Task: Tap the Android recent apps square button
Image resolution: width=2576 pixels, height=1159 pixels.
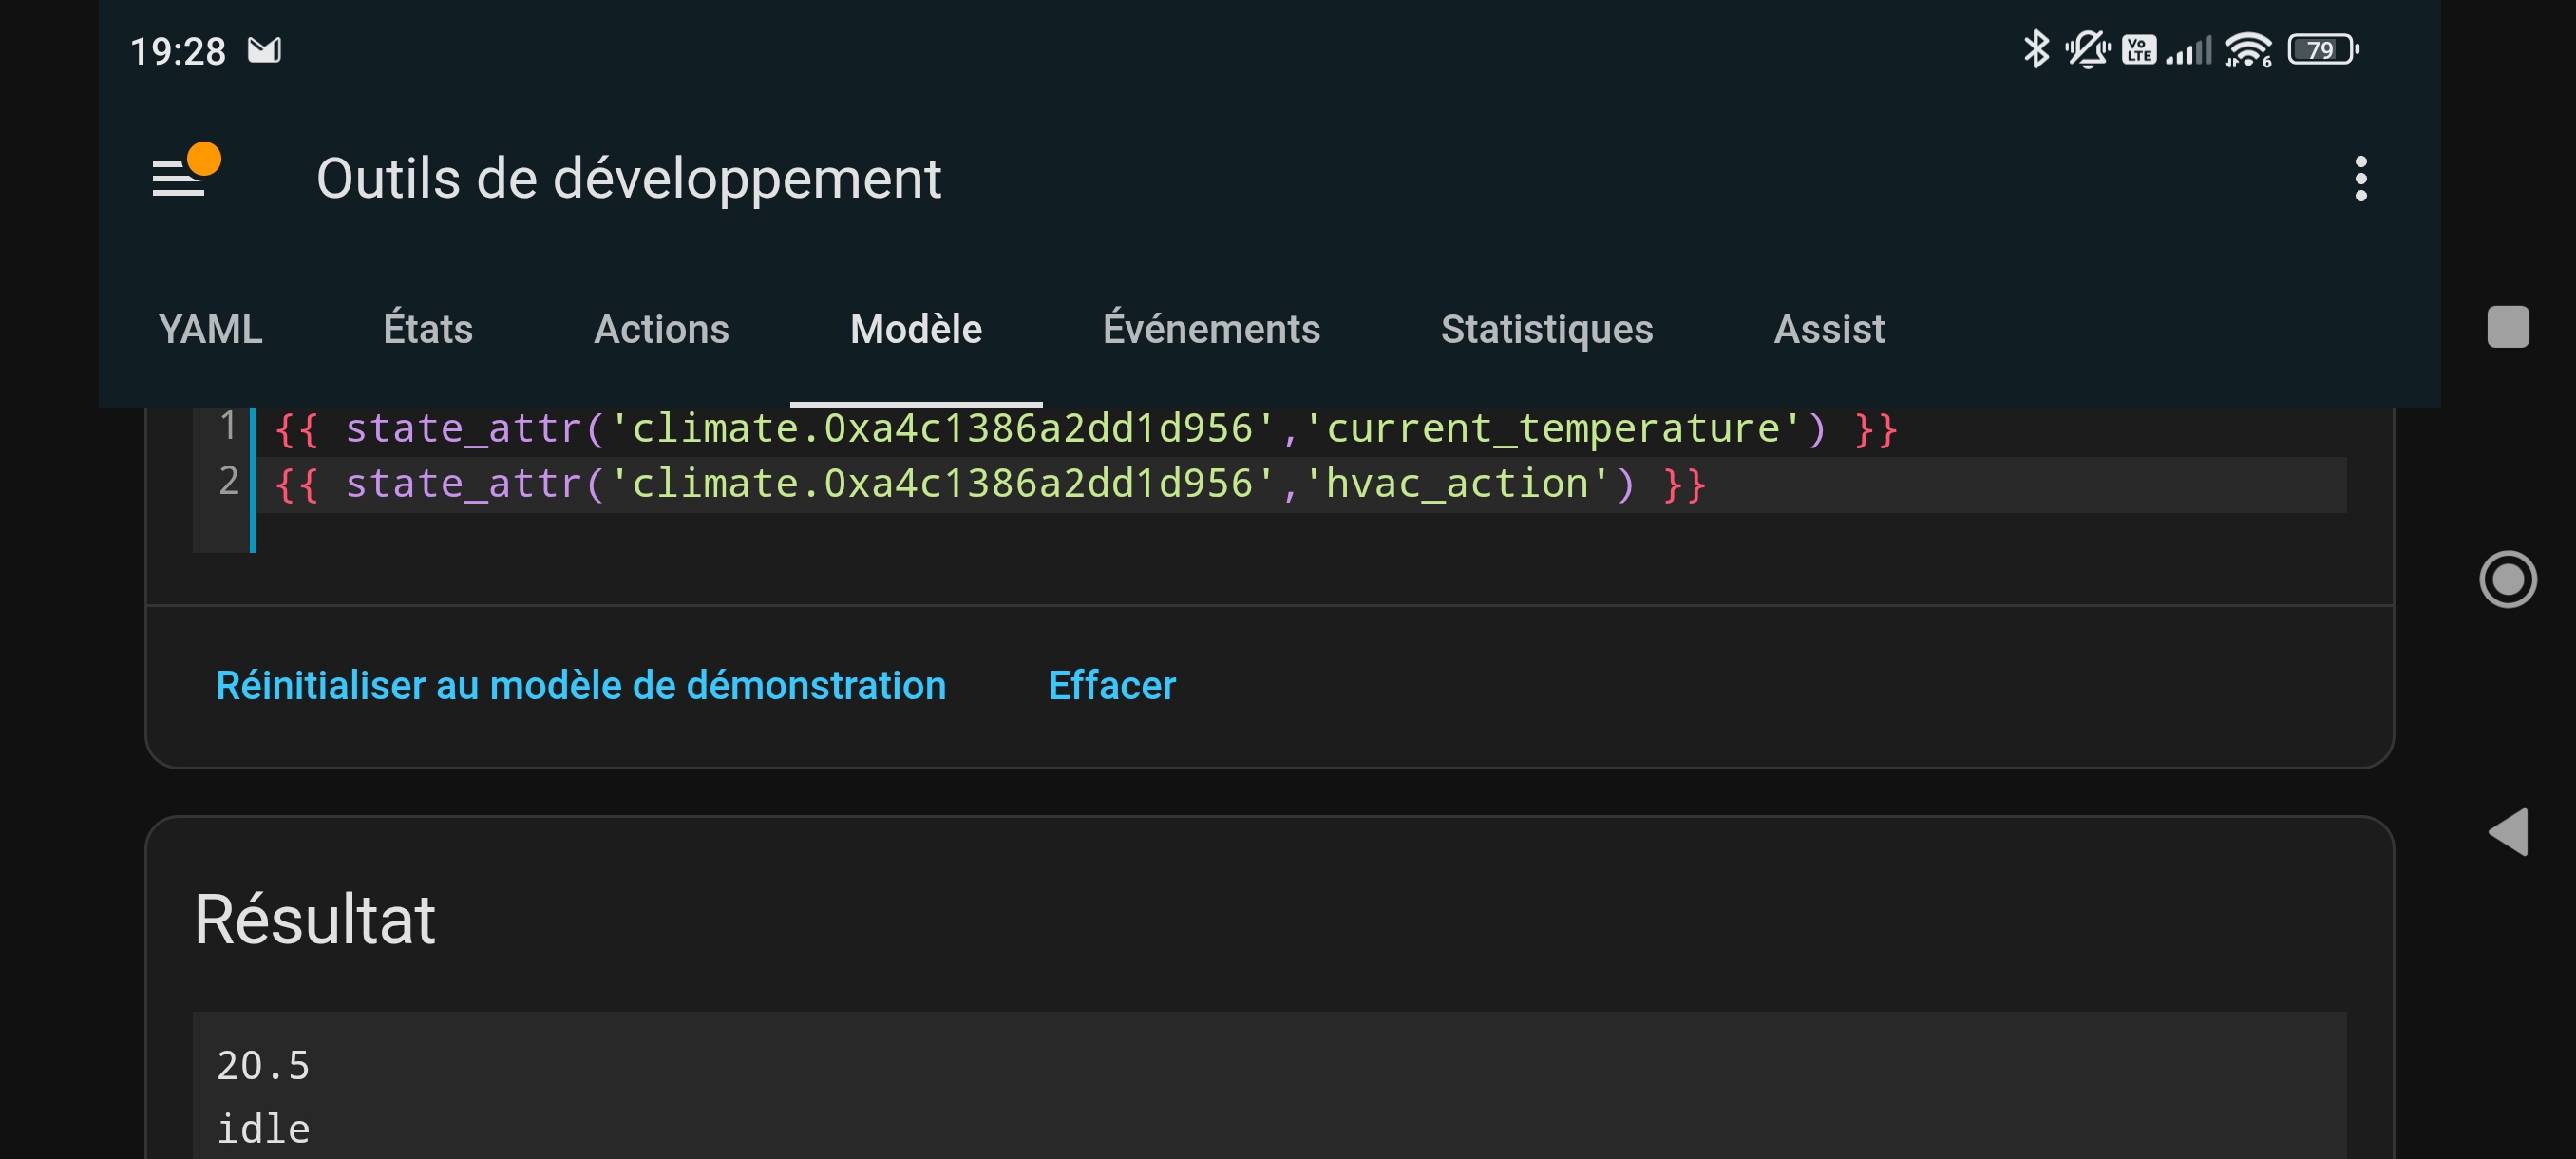Action: click(x=2506, y=327)
